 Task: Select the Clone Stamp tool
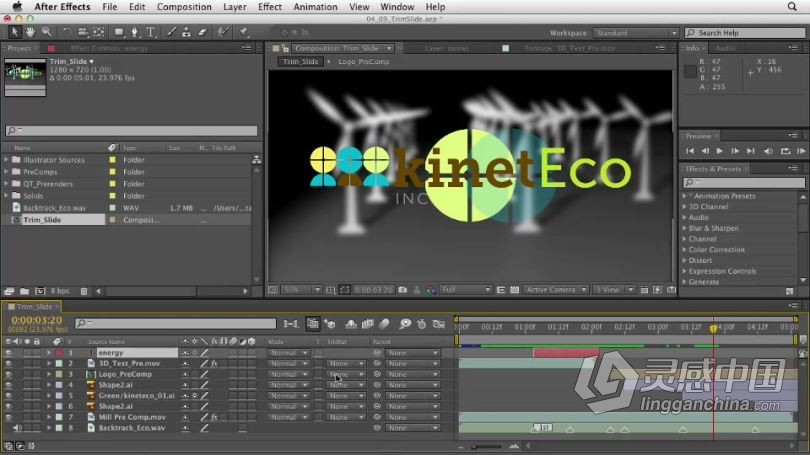coord(186,32)
